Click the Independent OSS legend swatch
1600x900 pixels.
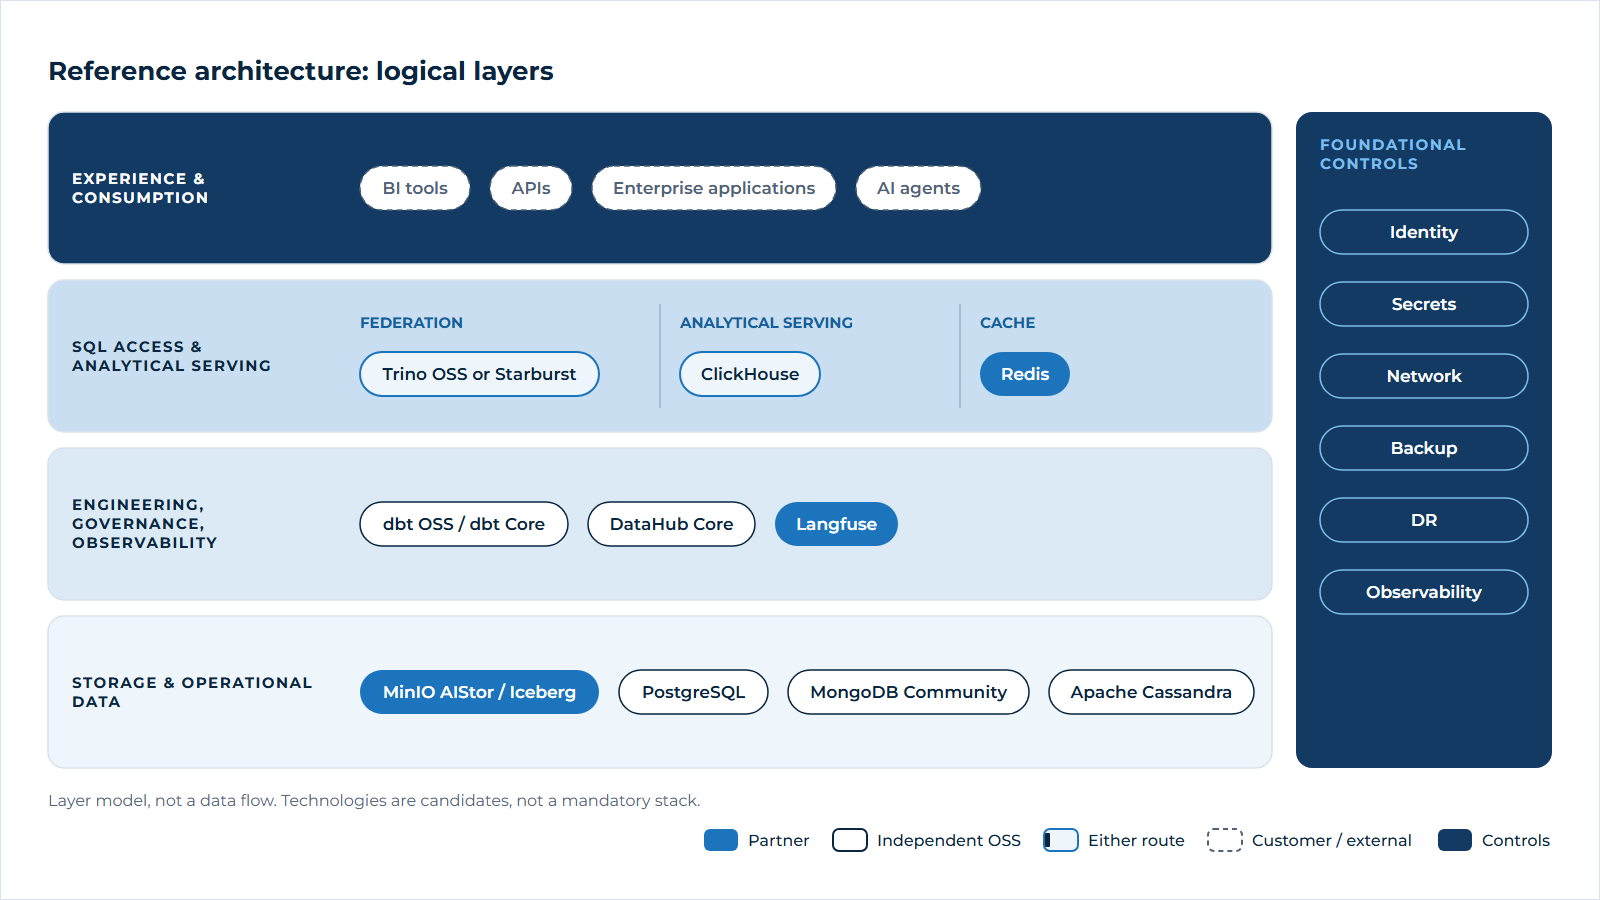point(850,840)
